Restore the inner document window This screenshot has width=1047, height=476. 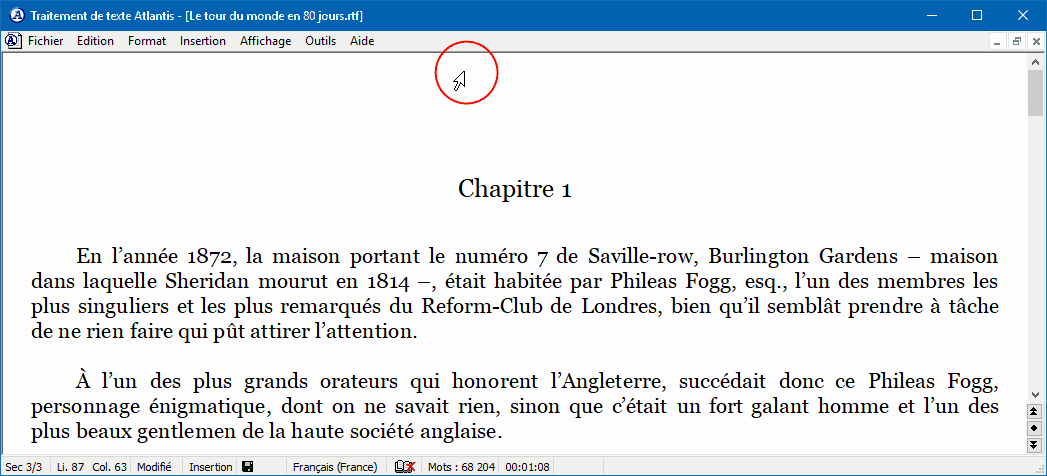tap(1016, 41)
